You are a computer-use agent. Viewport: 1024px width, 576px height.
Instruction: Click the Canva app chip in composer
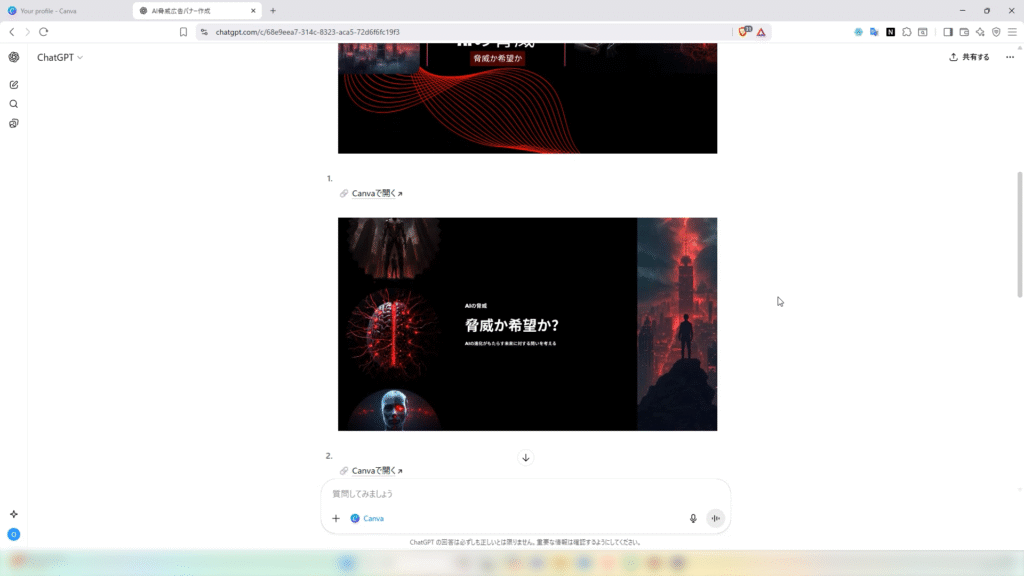367,518
